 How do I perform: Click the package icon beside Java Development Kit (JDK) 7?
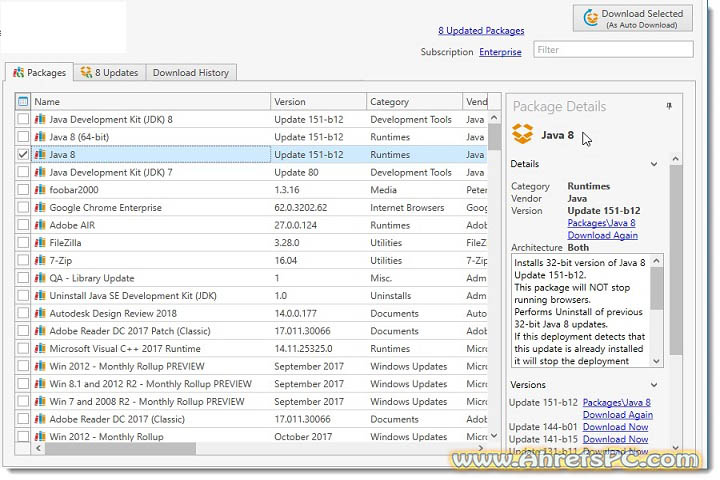pyautogui.click(x=40, y=172)
